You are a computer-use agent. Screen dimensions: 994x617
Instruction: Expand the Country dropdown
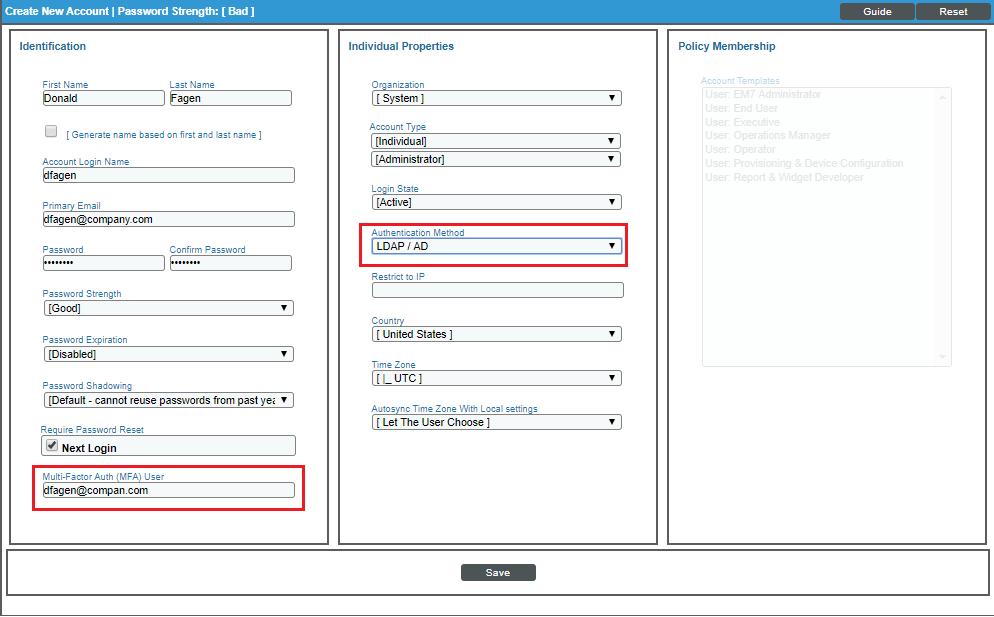[496, 334]
